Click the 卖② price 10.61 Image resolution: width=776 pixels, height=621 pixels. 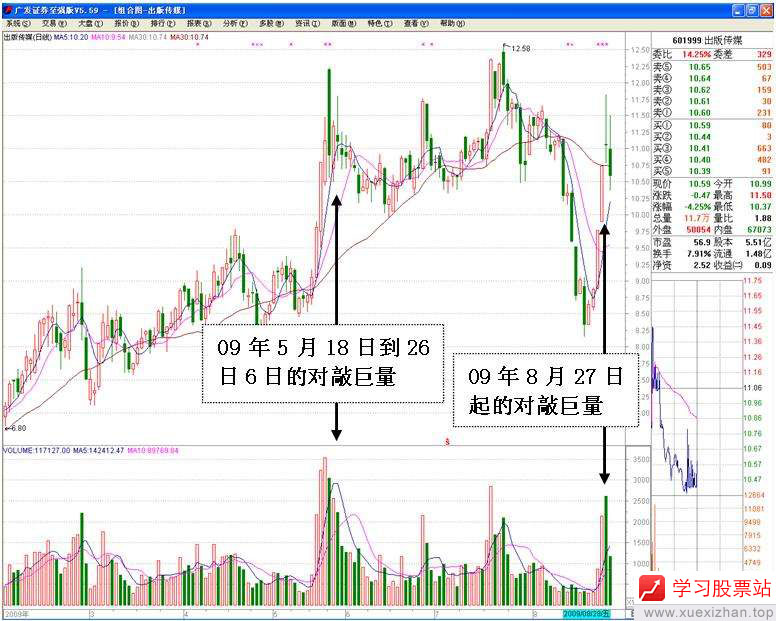[700, 101]
